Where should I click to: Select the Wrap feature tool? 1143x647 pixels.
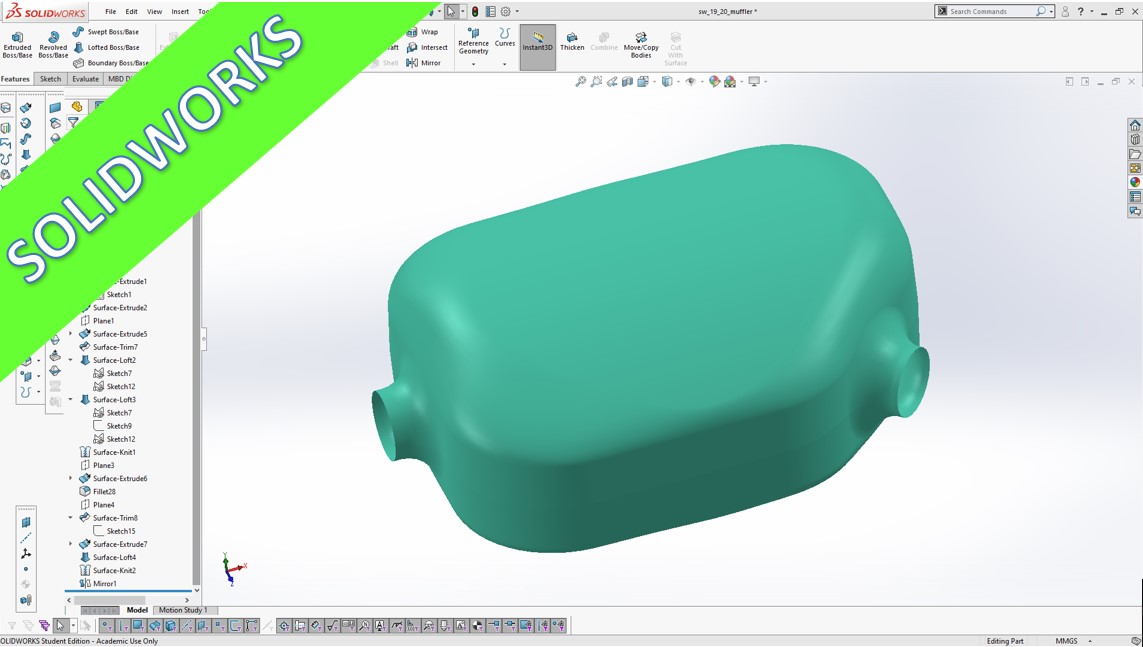coord(423,32)
